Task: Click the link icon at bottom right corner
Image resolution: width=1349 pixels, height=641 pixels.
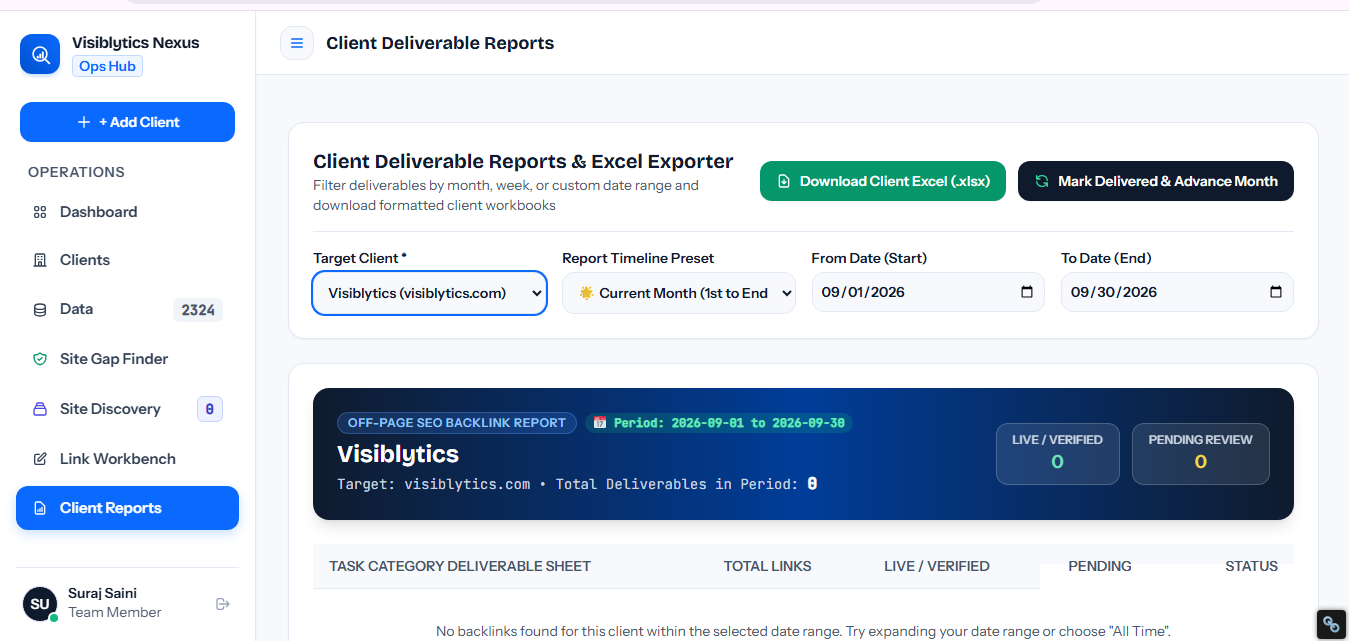Action: tap(1330, 623)
